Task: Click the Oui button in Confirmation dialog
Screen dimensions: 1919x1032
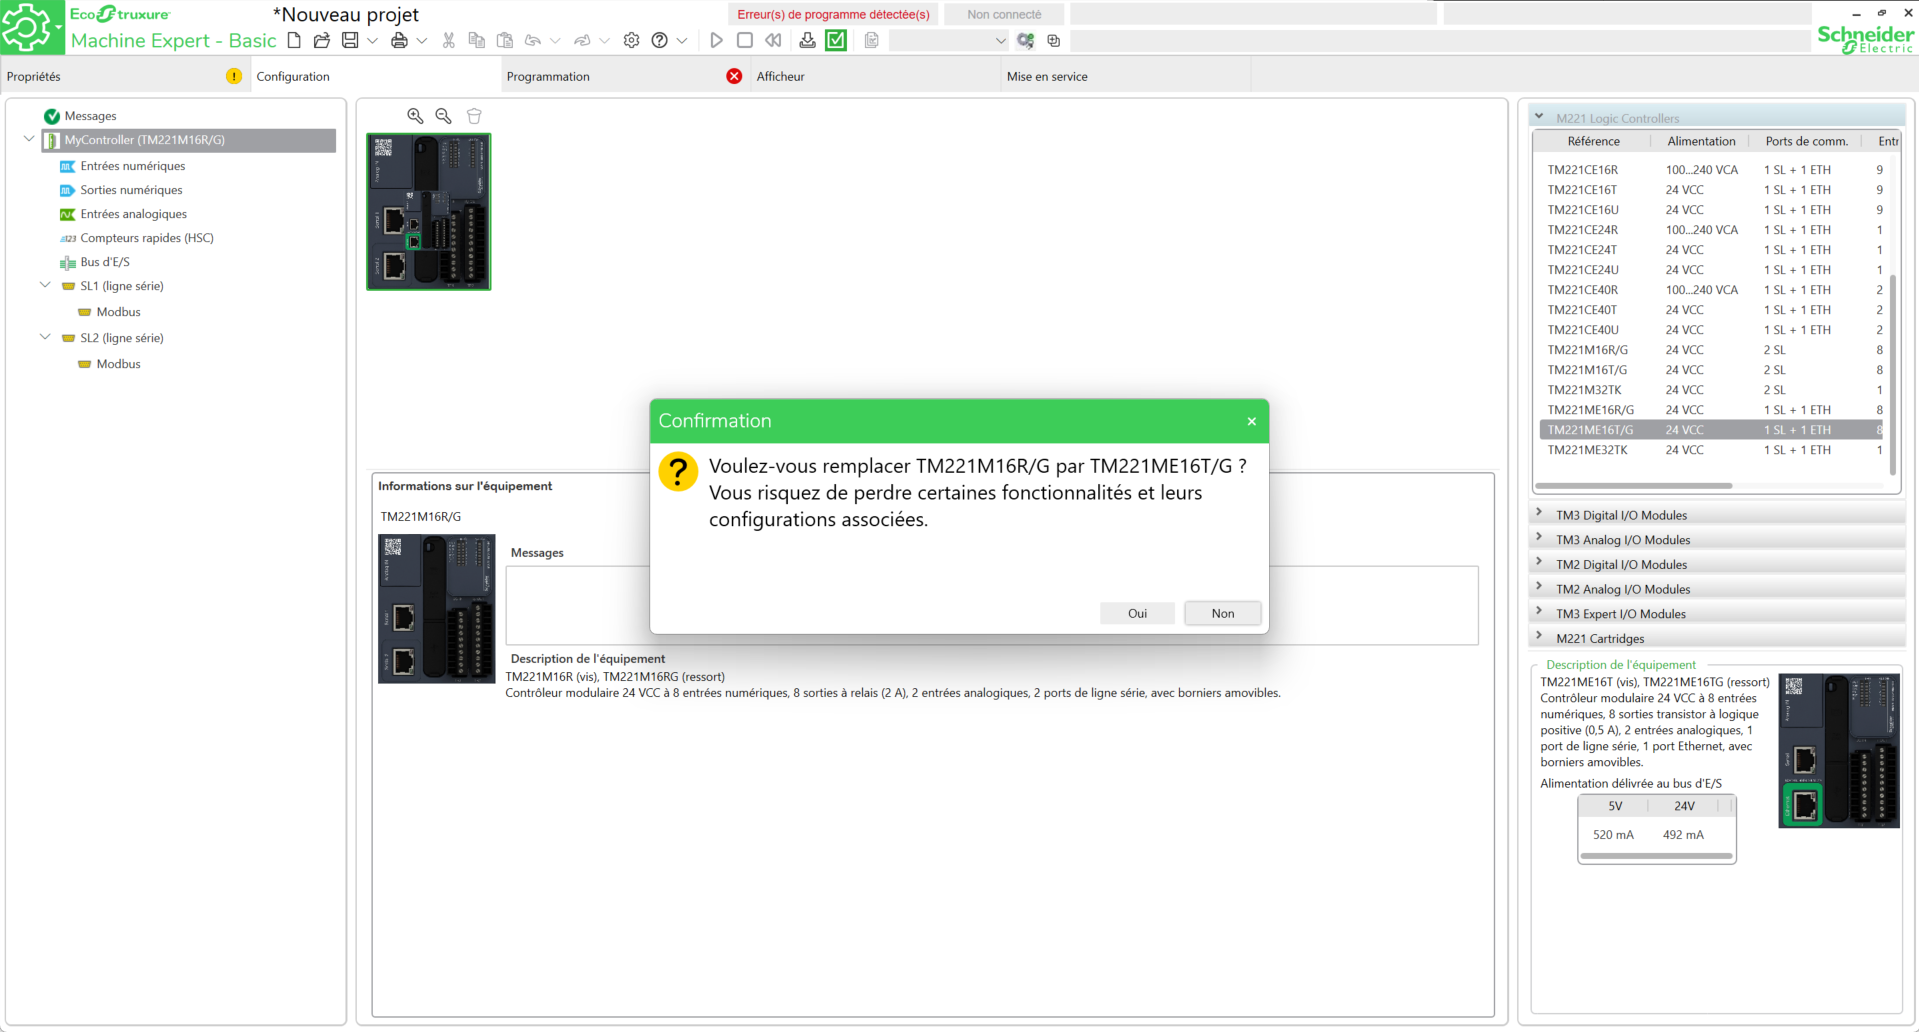Action: pyautogui.click(x=1137, y=613)
